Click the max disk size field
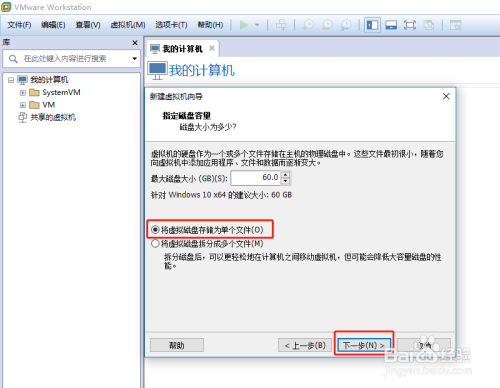This screenshot has height=388, width=500. (256, 178)
